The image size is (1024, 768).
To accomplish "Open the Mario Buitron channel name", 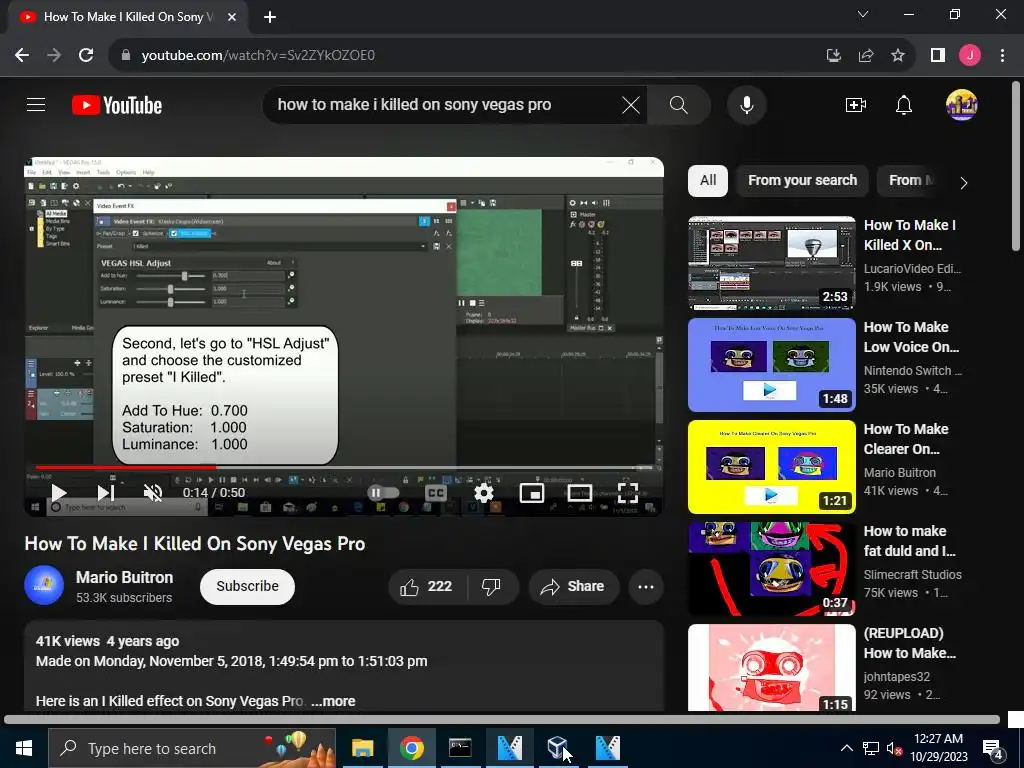I will [x=124, y=577].
